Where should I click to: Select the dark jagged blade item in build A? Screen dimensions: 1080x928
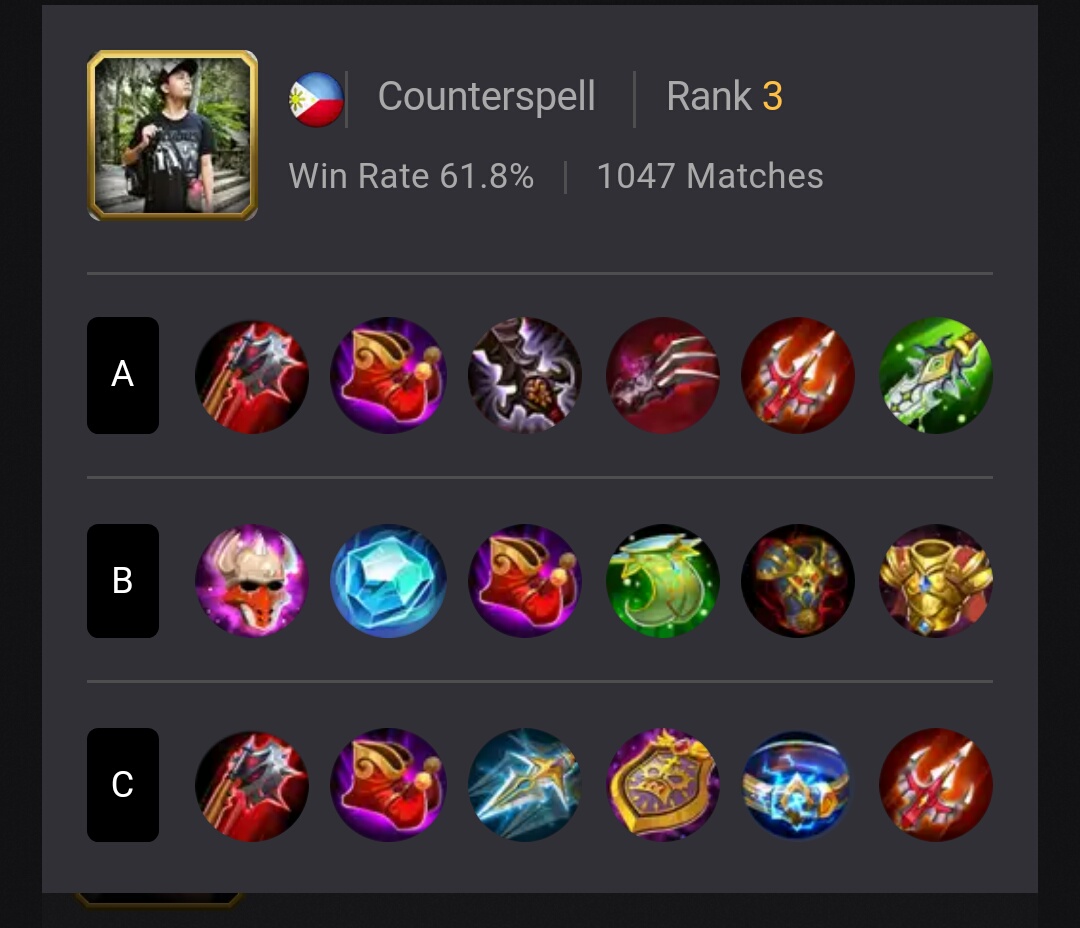[524, 375]
